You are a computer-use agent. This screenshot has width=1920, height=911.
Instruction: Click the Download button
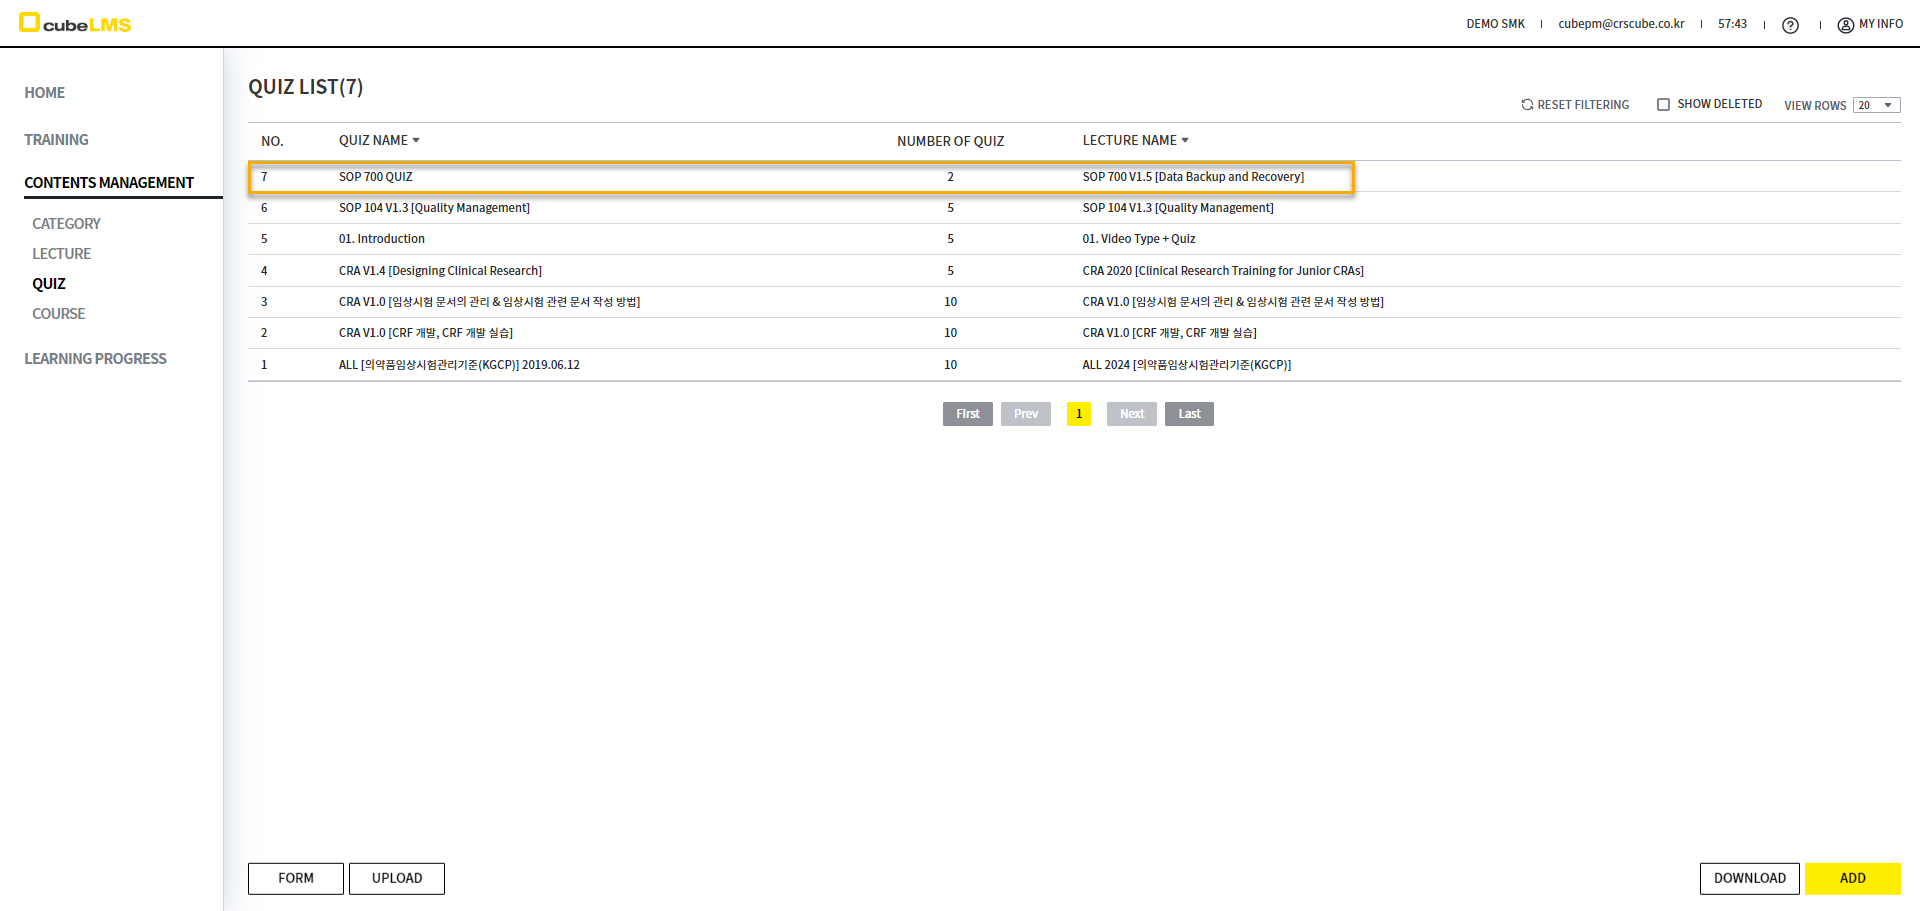point(1749,878)
